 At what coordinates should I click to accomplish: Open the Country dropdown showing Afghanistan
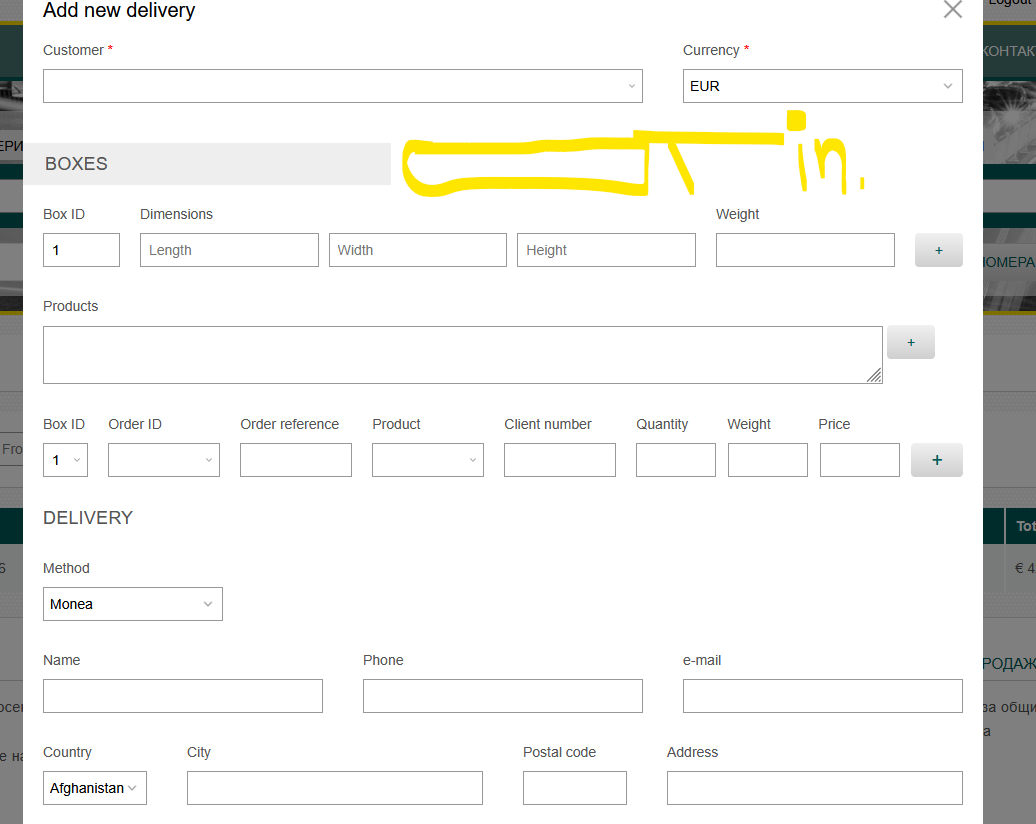(95, 788)
